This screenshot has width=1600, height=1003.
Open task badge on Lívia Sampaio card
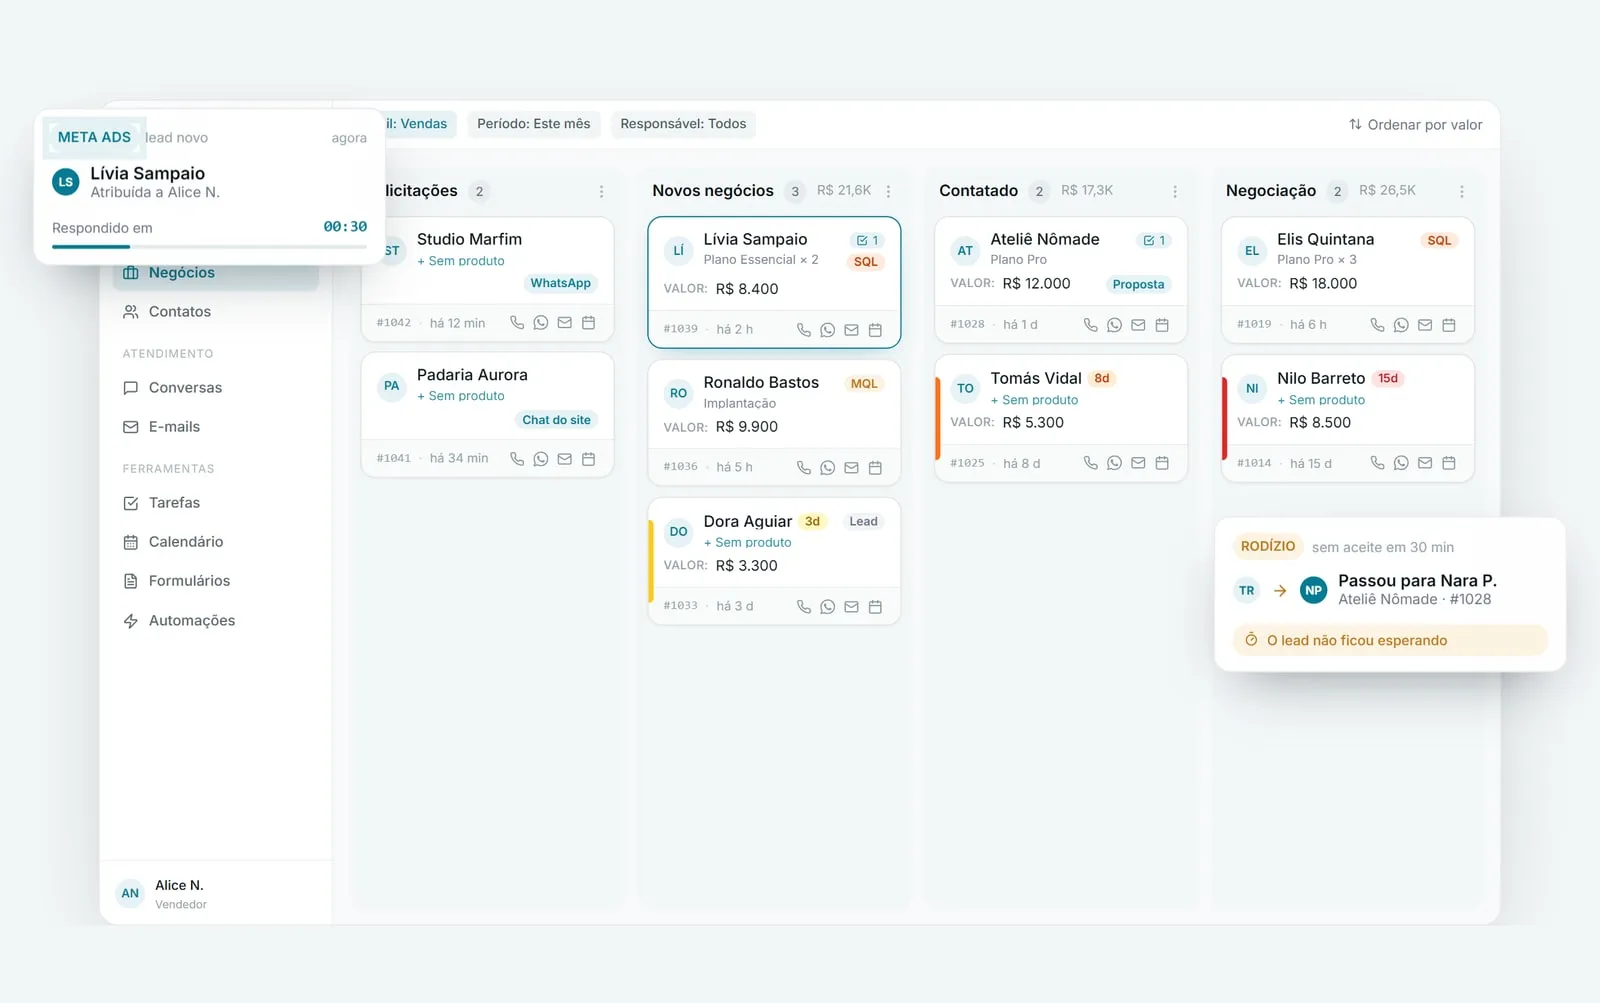[x=867, y=240]
